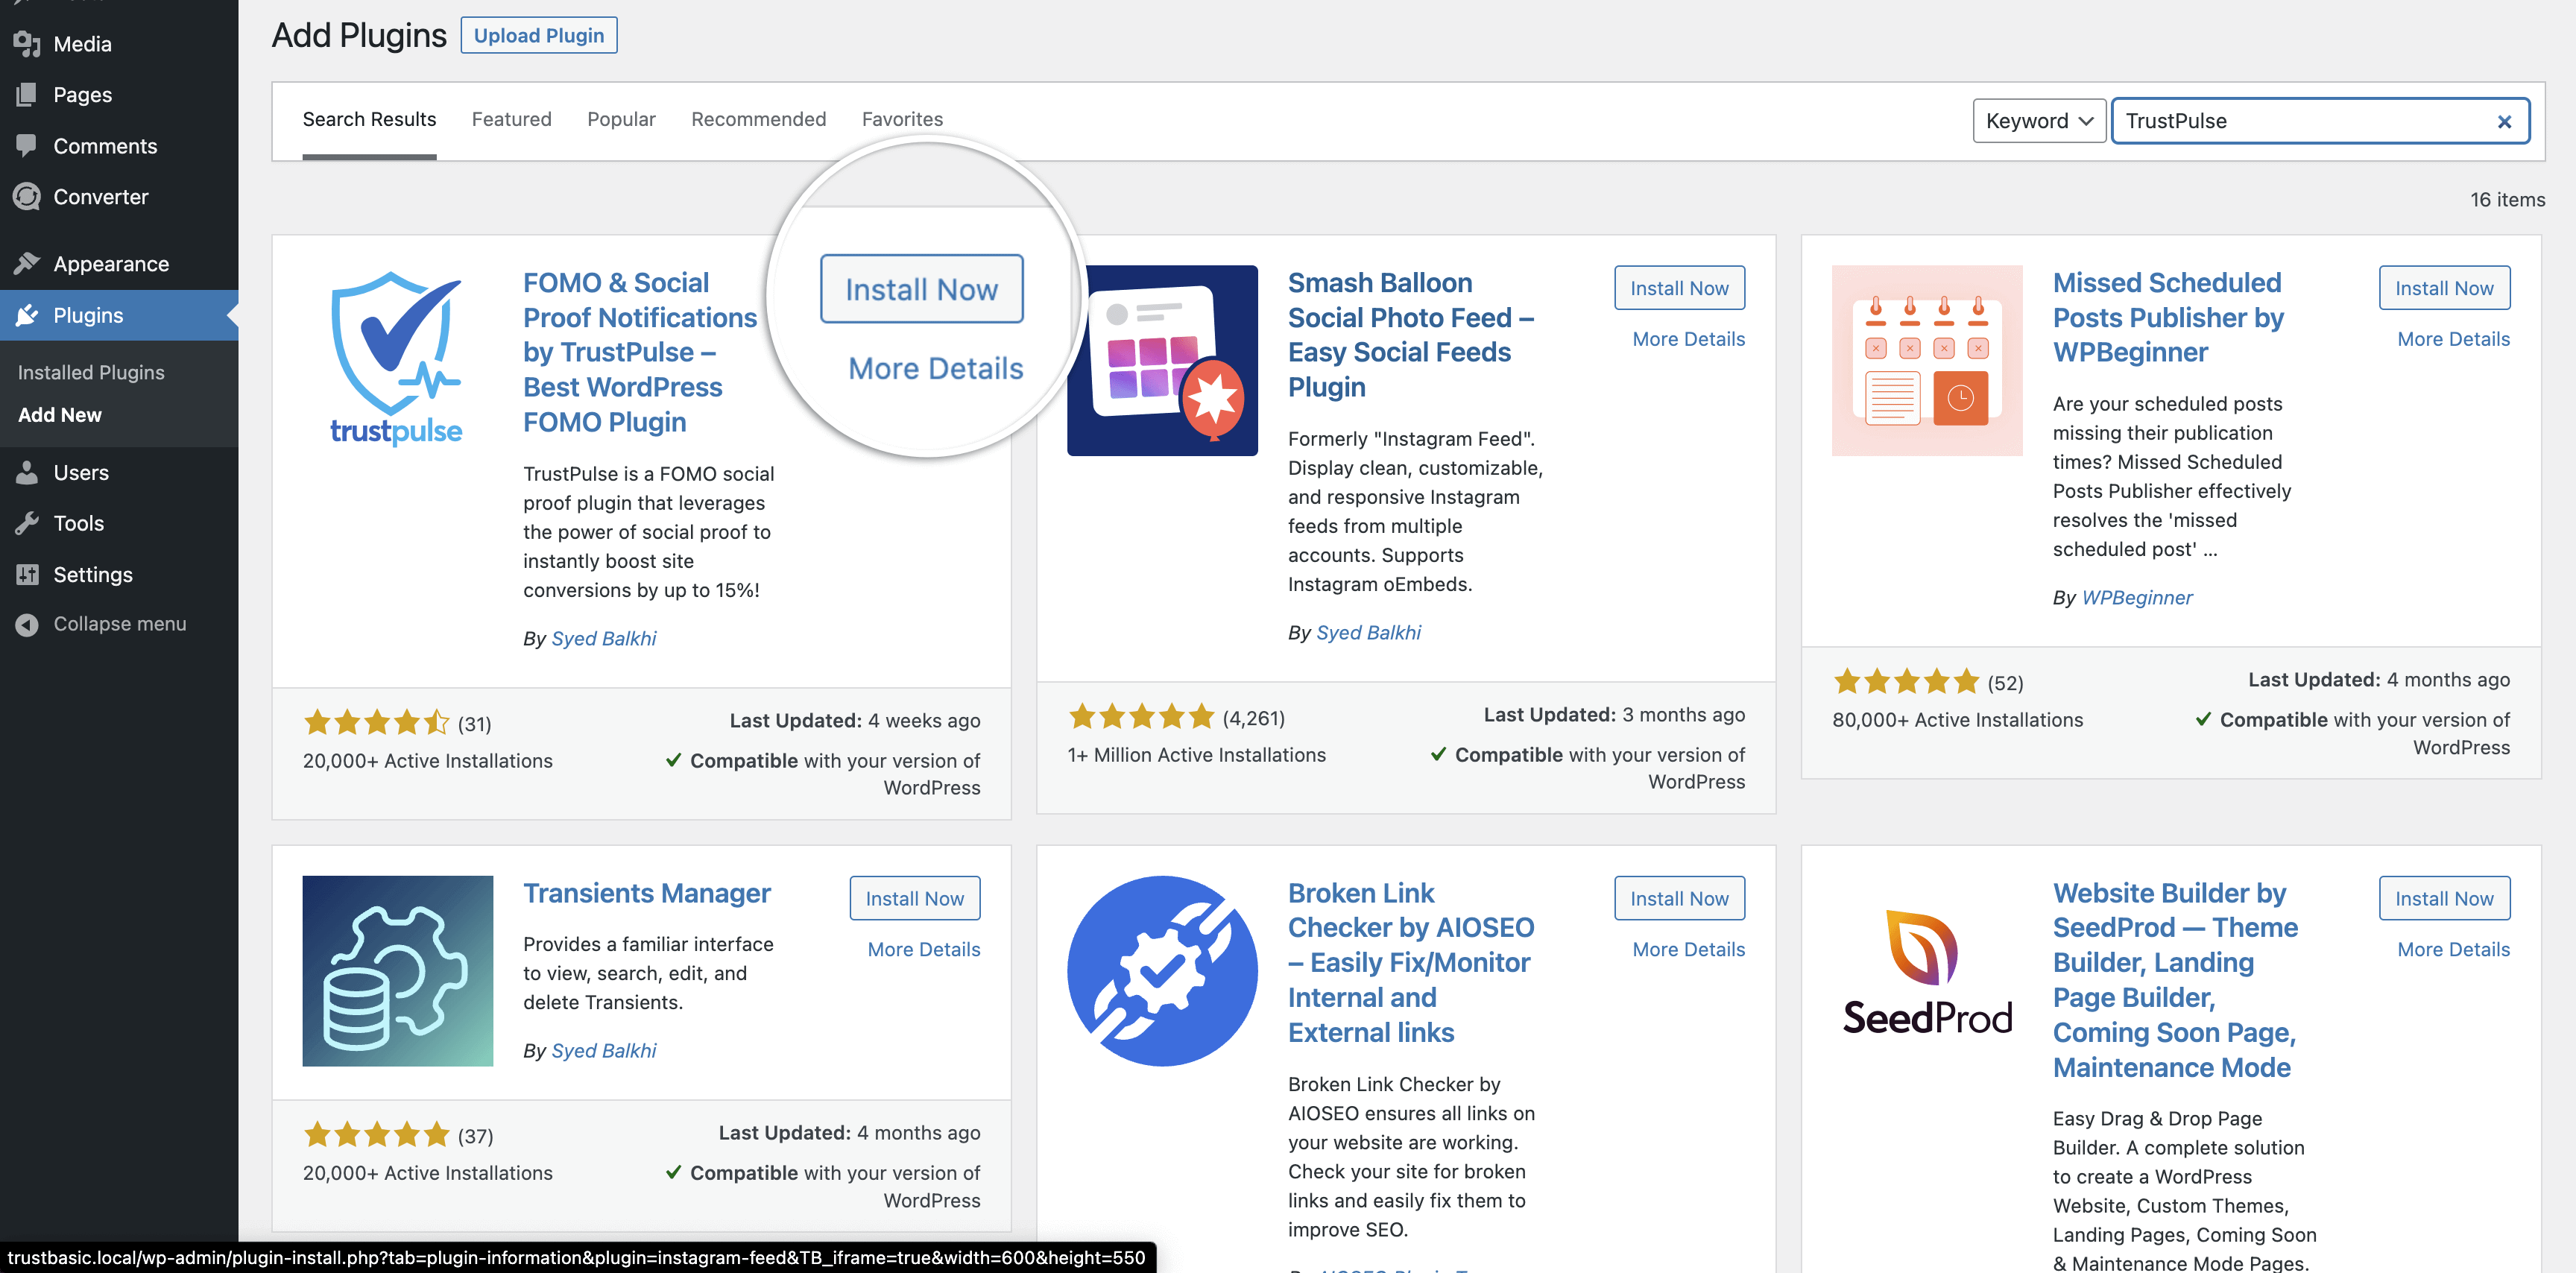Click Install Now for Transients Manager
Viewport: 2576px width, 1273px height.
[915, 899]
